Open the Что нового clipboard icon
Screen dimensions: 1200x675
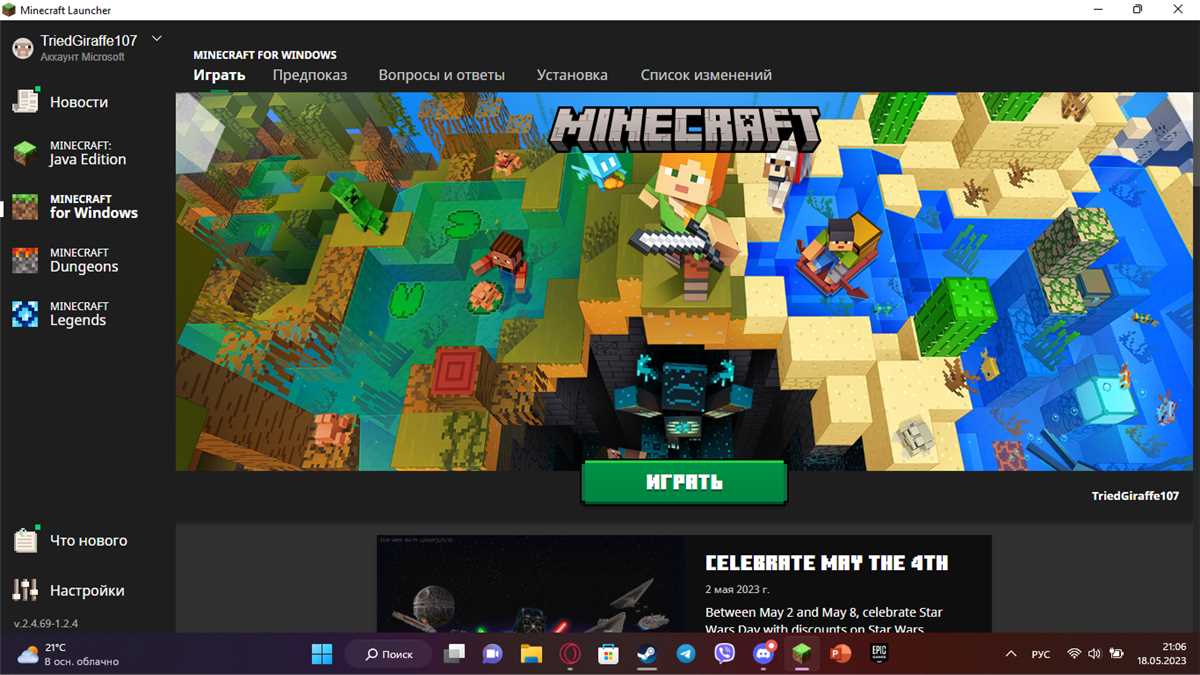coord(25,540)
